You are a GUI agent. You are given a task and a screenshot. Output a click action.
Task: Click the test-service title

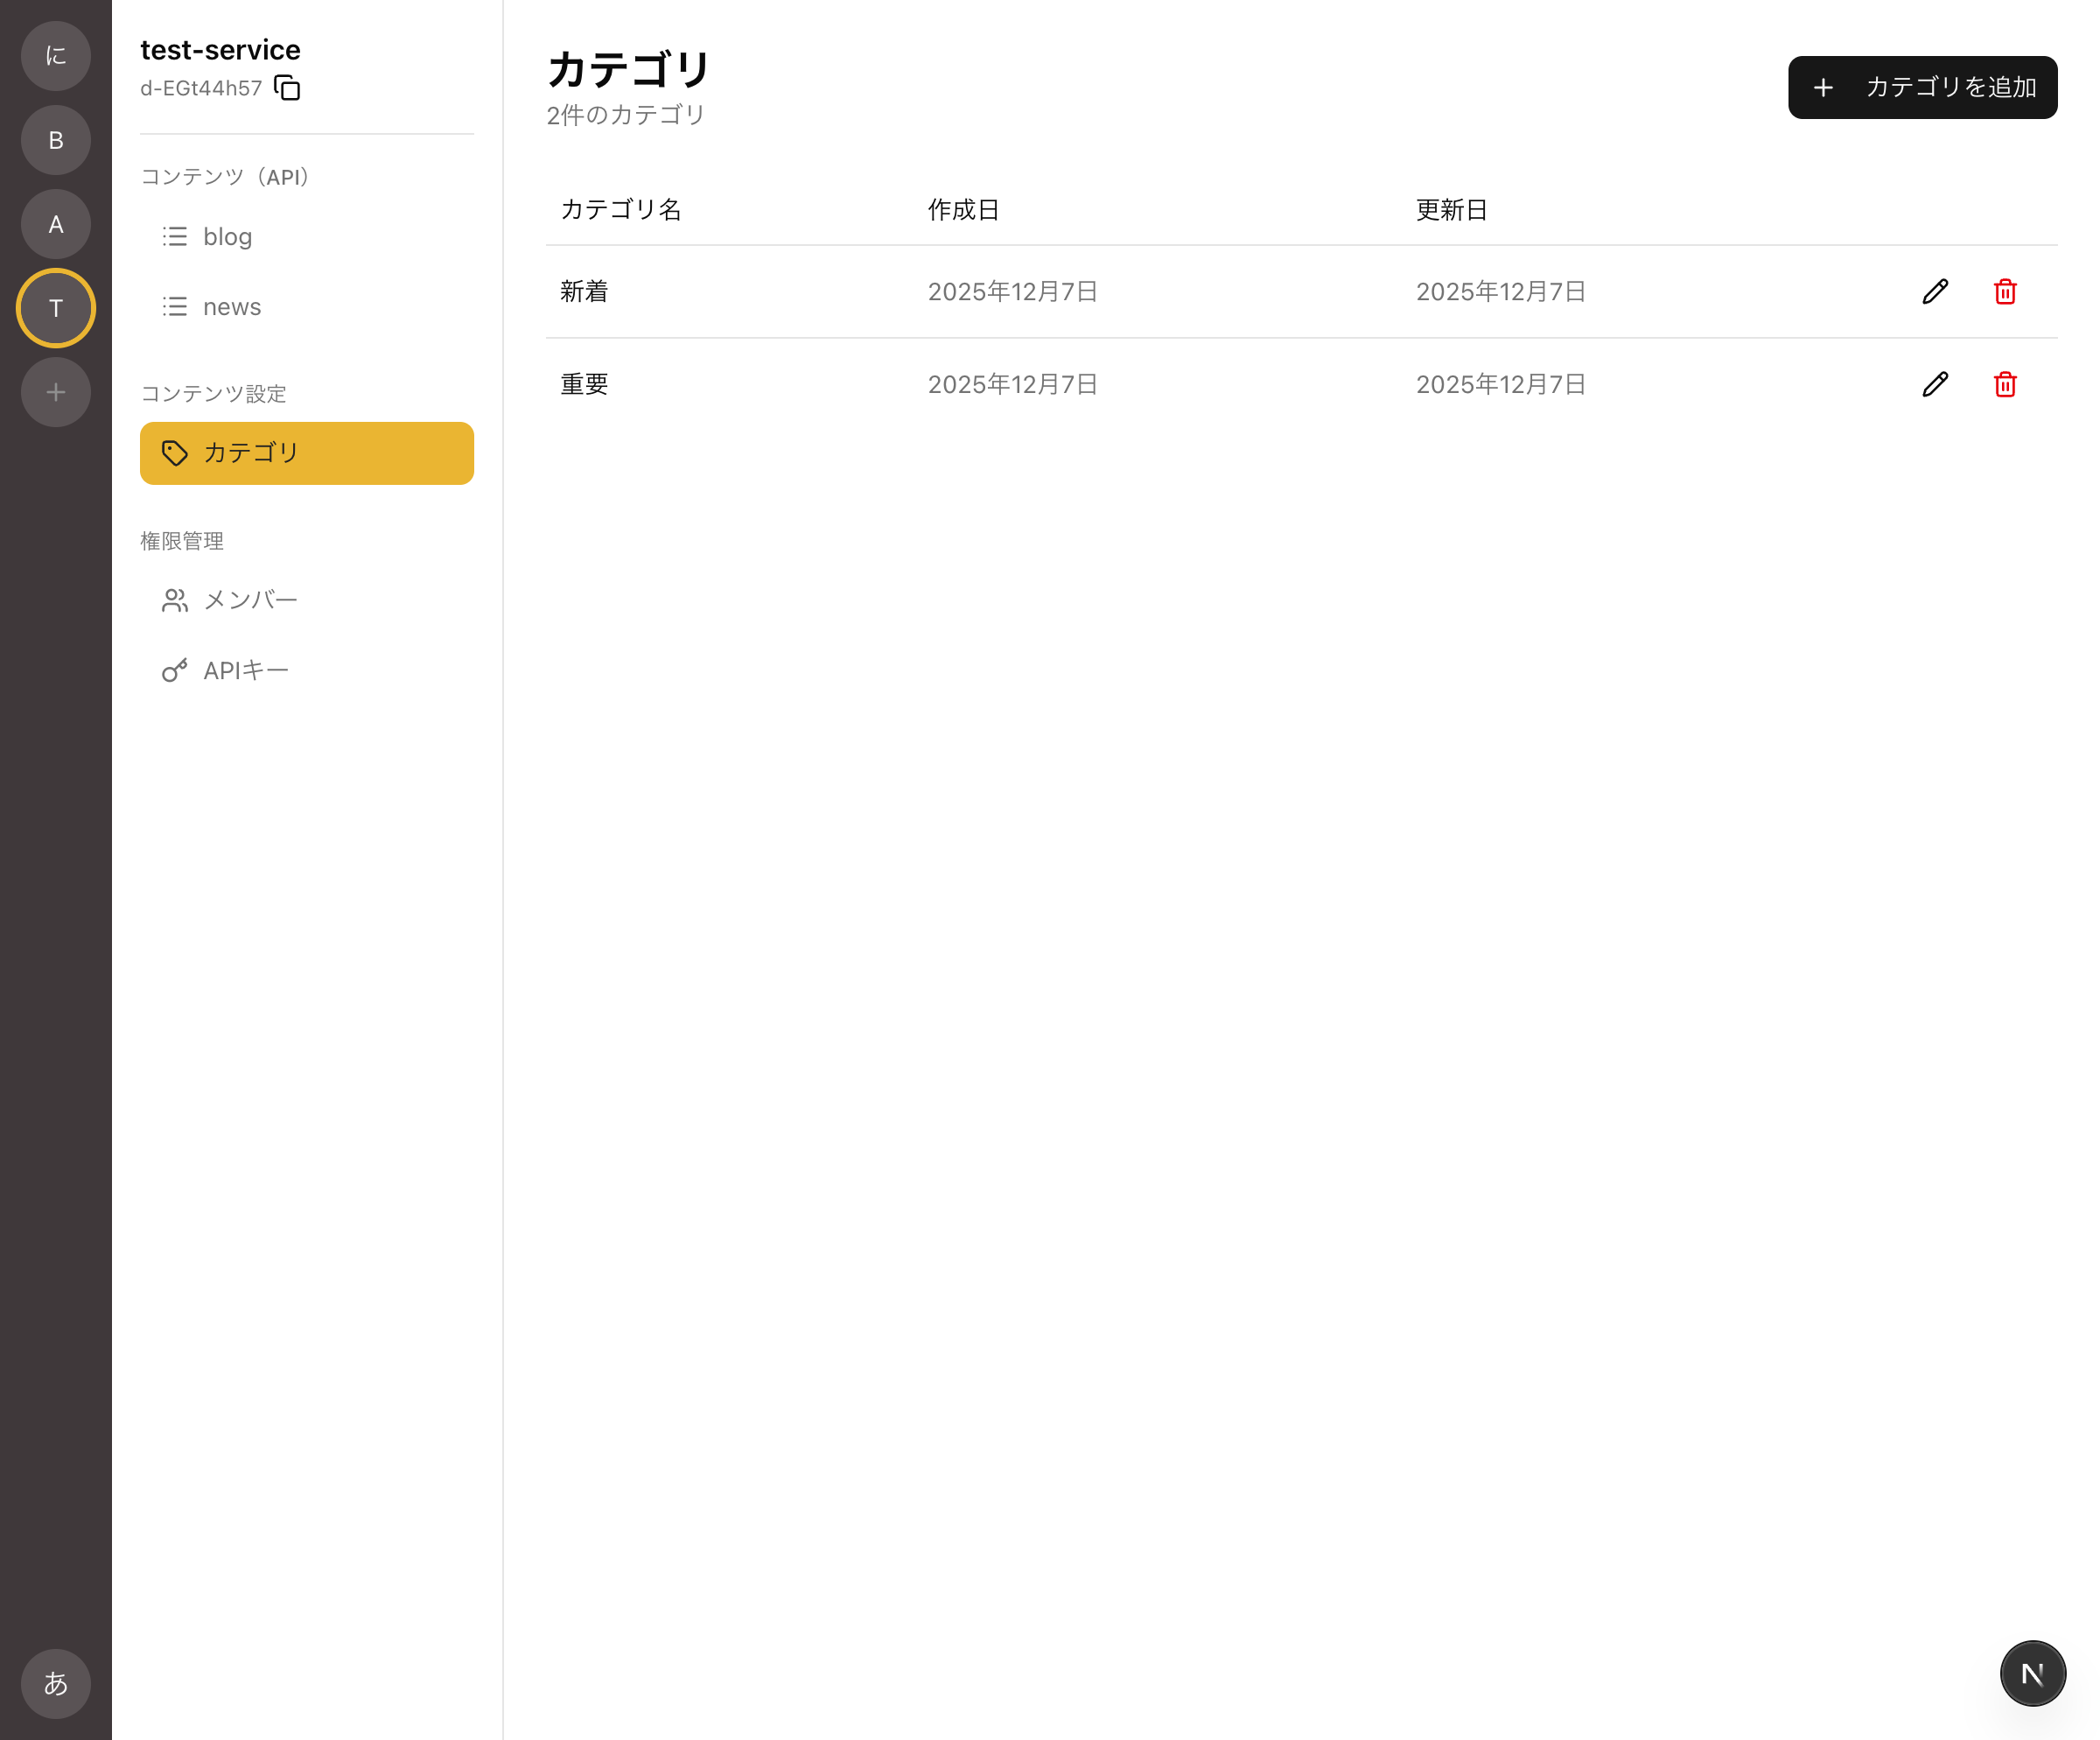220,50
